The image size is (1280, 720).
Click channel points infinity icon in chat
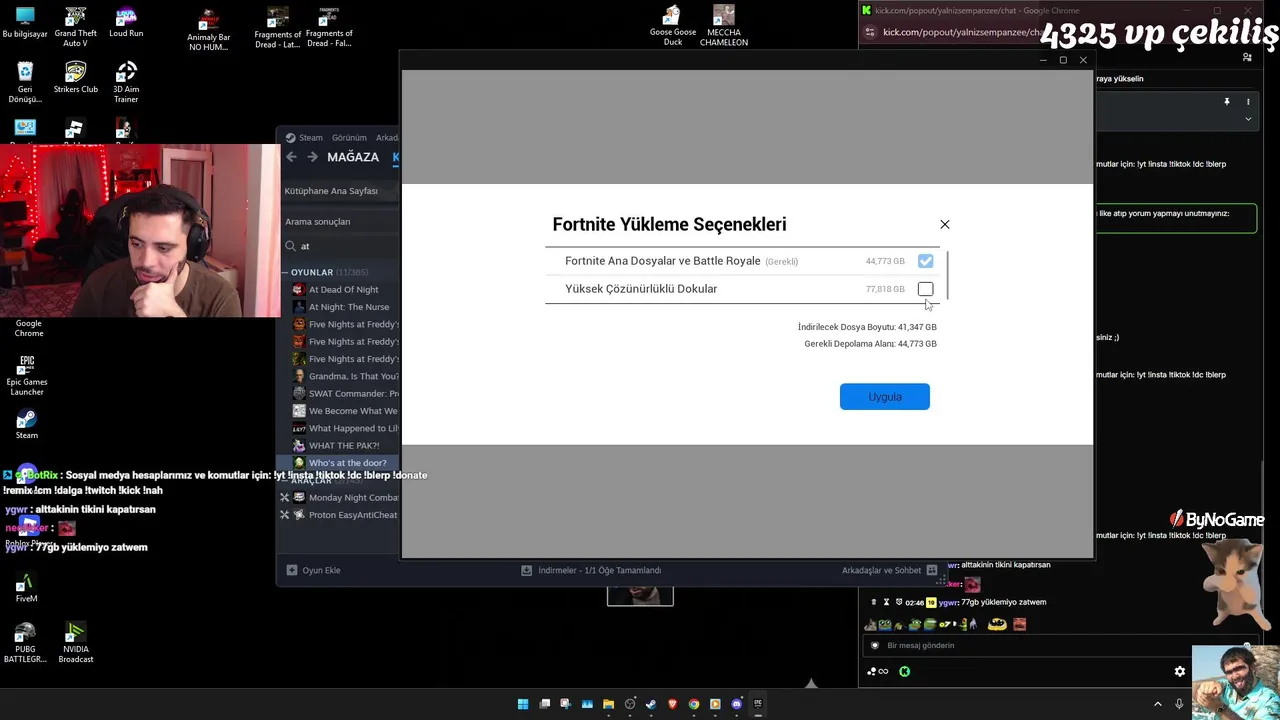pyautogui.click(x=878, y=672)
